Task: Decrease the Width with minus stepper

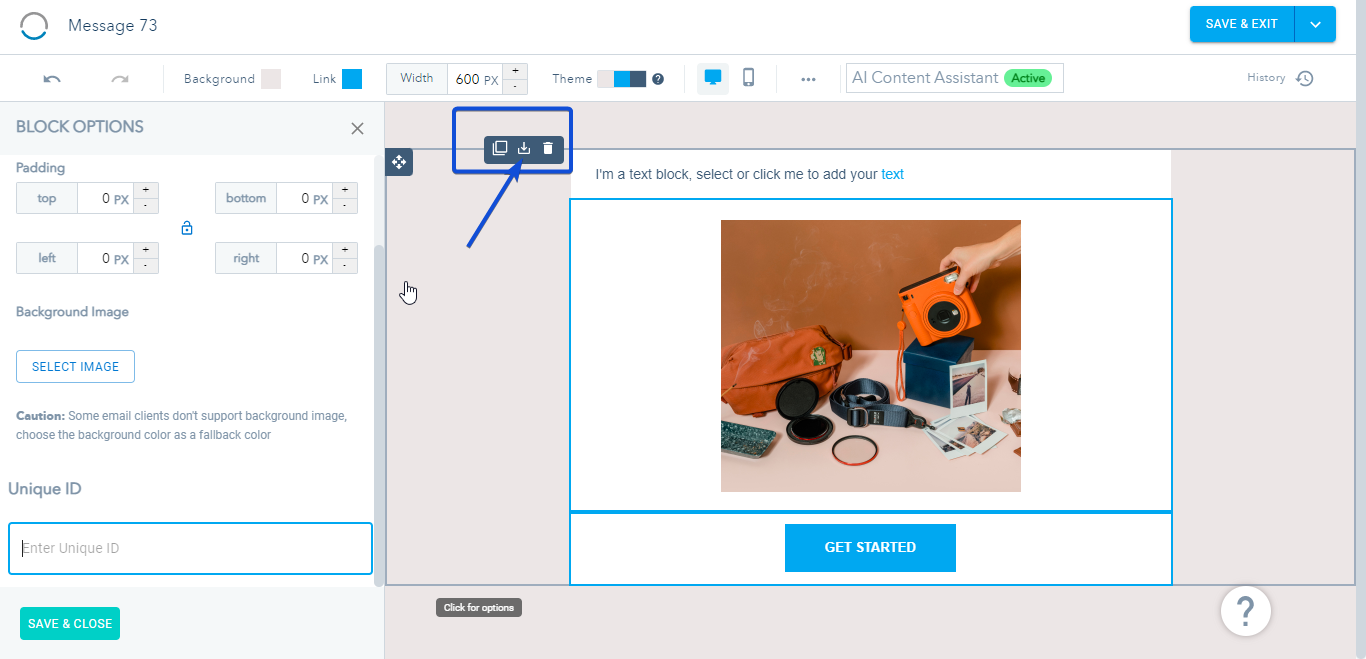Action: pyautogui.click(x=514, y=86)
